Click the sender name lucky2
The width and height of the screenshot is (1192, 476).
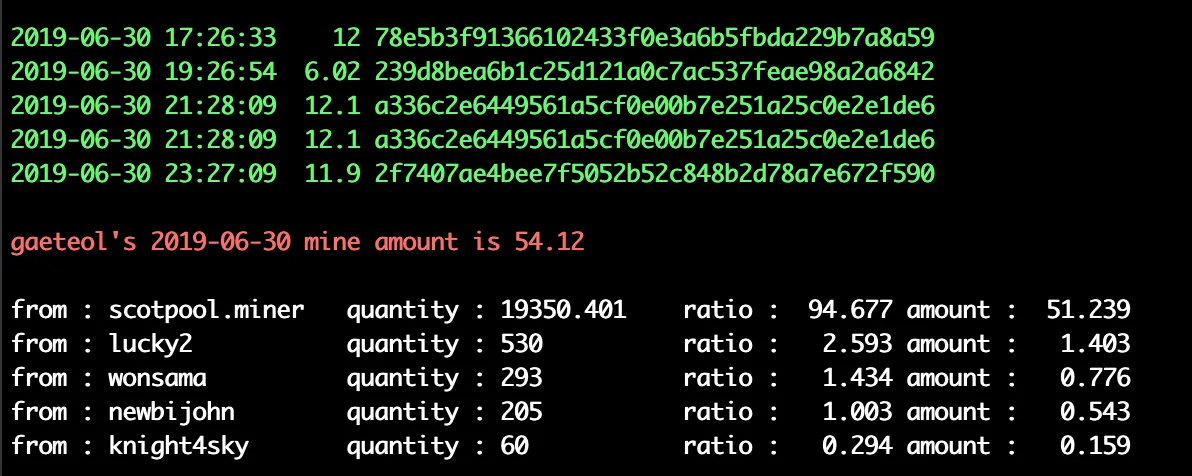(x=151, y=344)
